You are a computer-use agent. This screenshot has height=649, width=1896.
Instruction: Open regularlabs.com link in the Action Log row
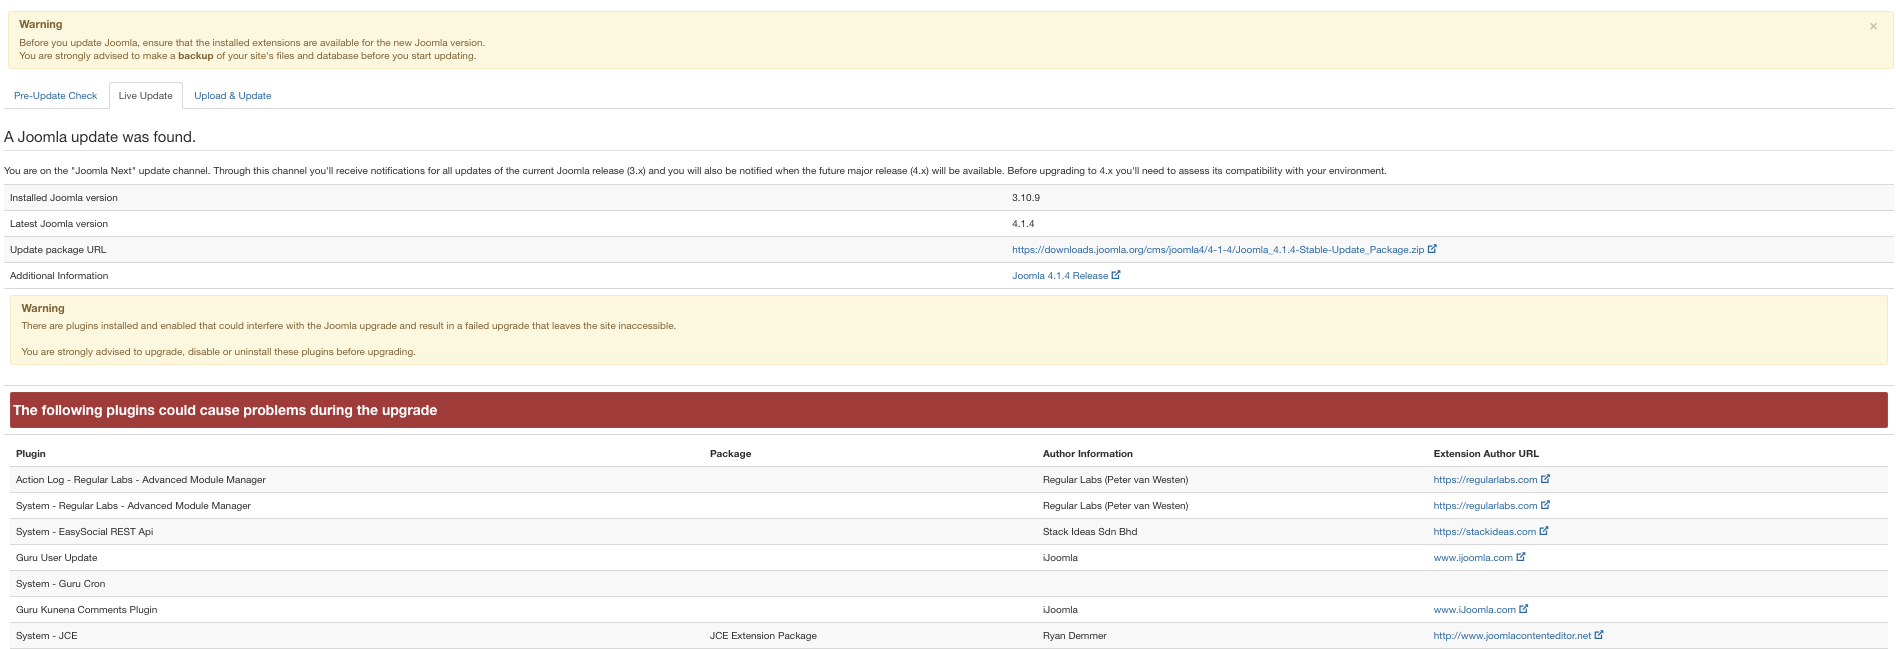tap(1485, 480)
